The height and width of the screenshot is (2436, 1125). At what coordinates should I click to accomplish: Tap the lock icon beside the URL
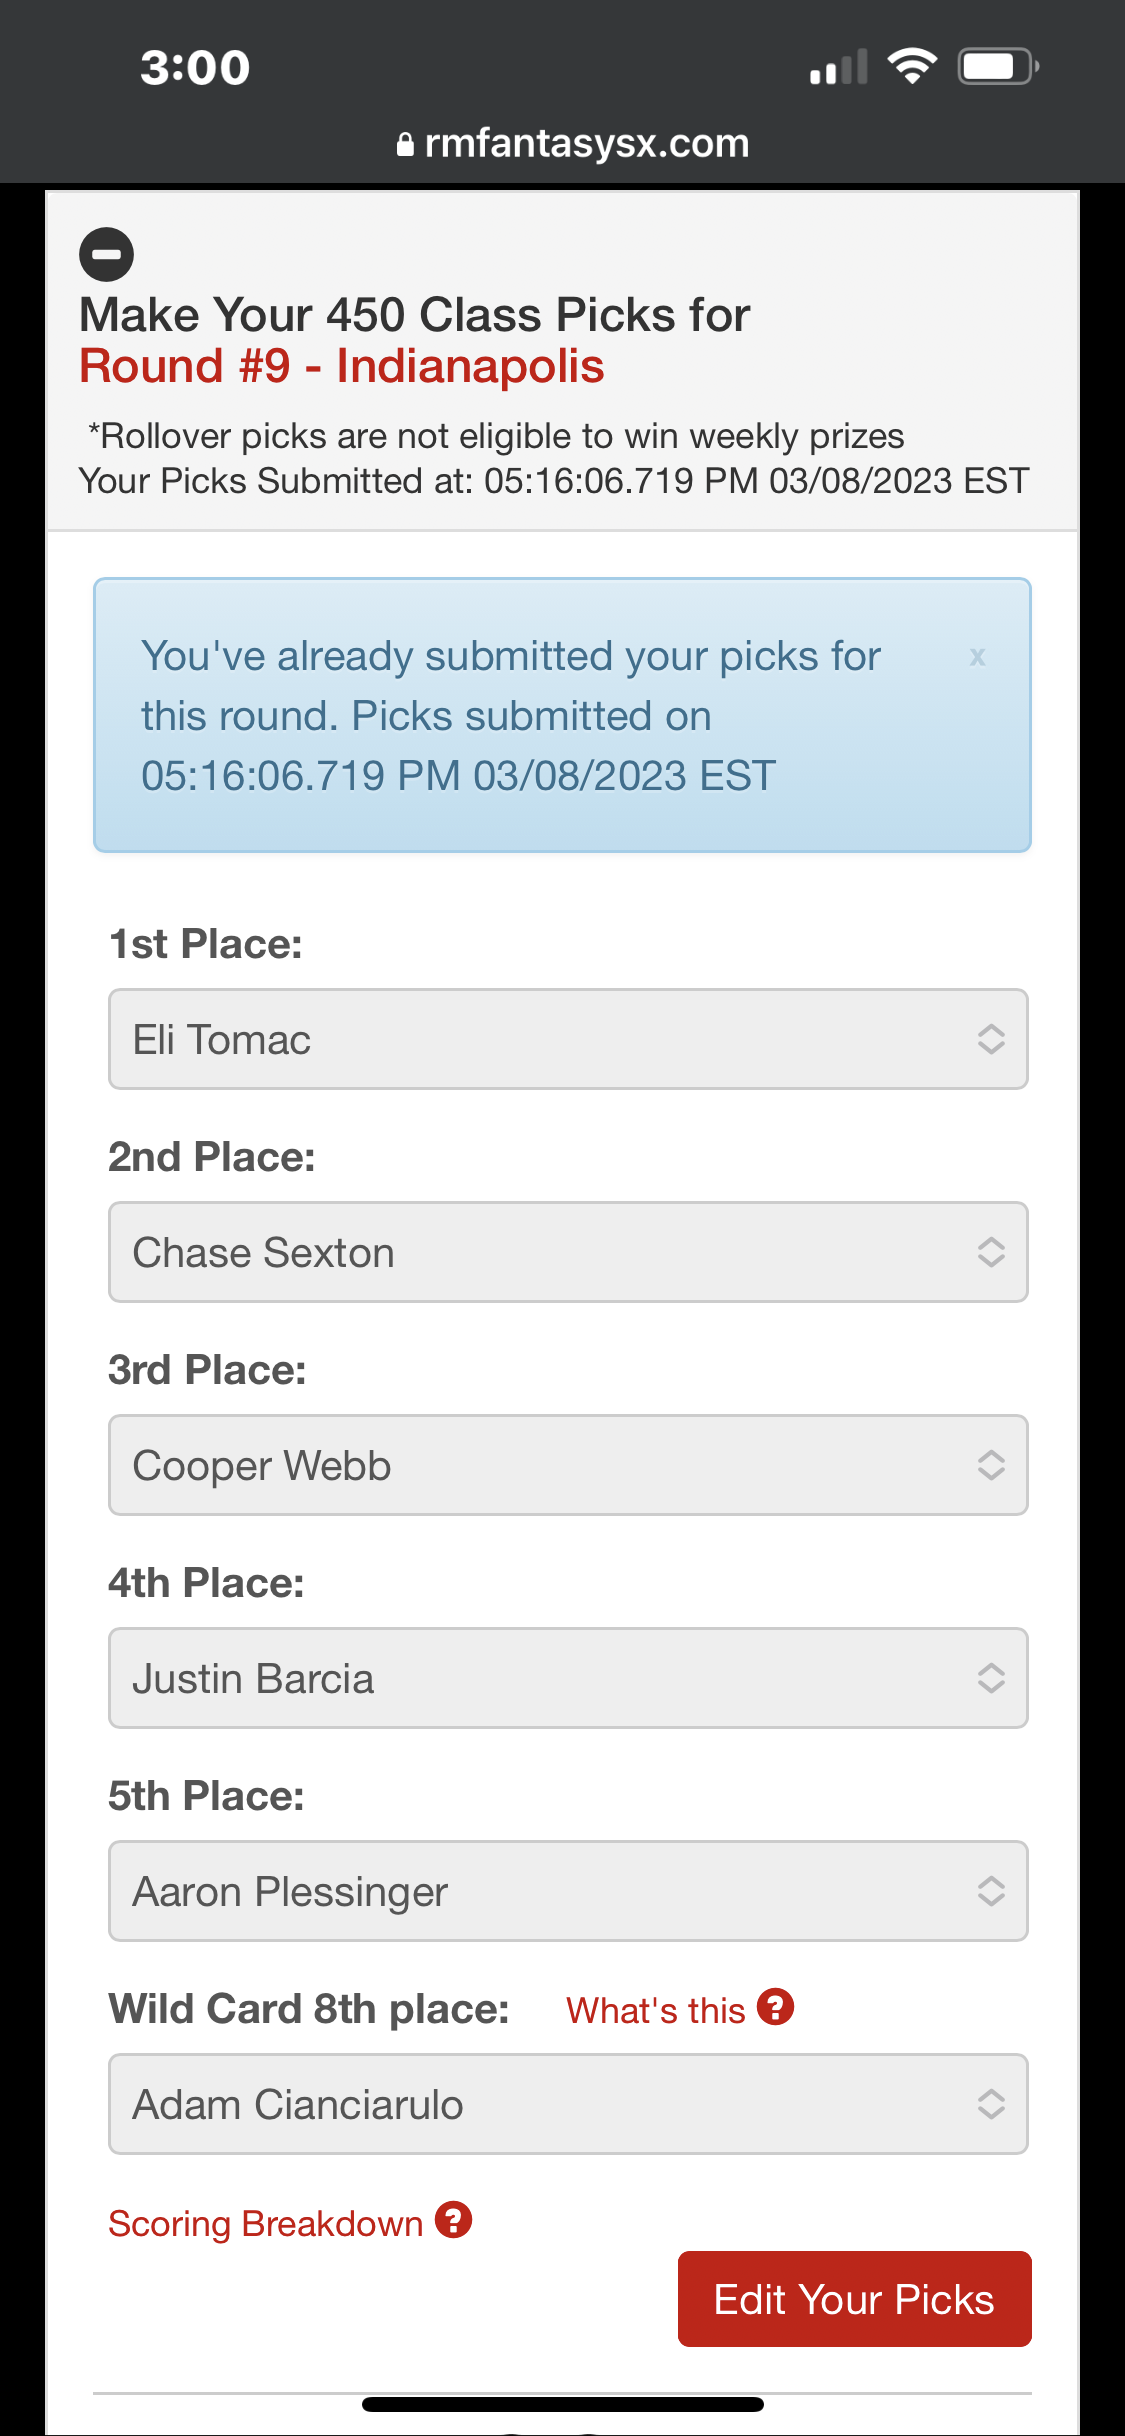pos(405,145)
